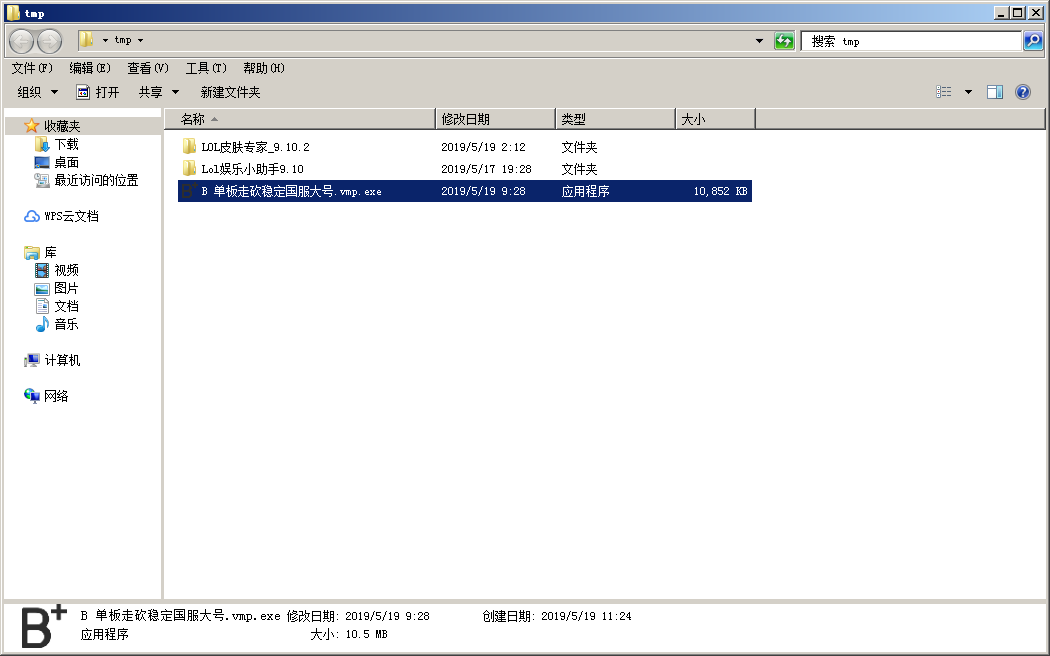Refresh the tmp folder view
Viewport: 1050px width, 656px height.
784,41
